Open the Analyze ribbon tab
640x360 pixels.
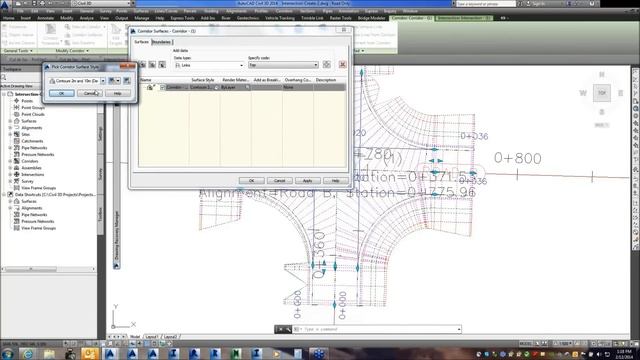click(87, 18)
